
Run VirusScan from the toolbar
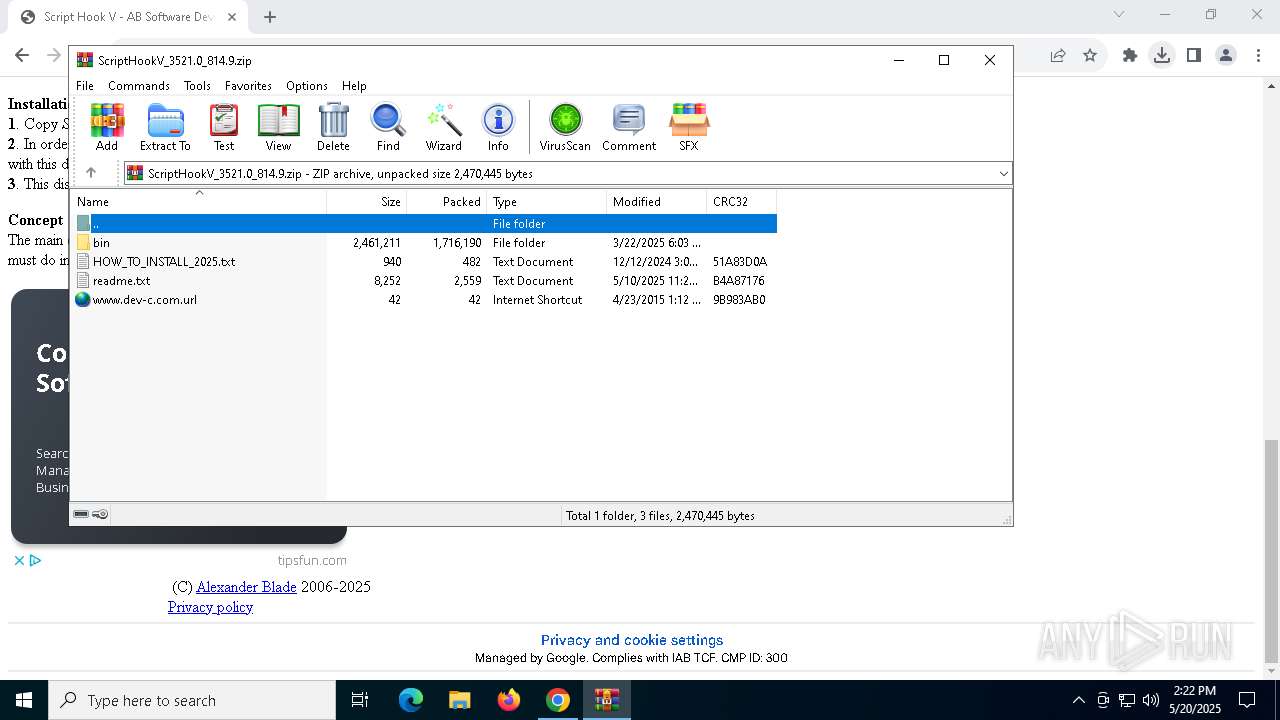pyautogui.click(x=565, y=127)
